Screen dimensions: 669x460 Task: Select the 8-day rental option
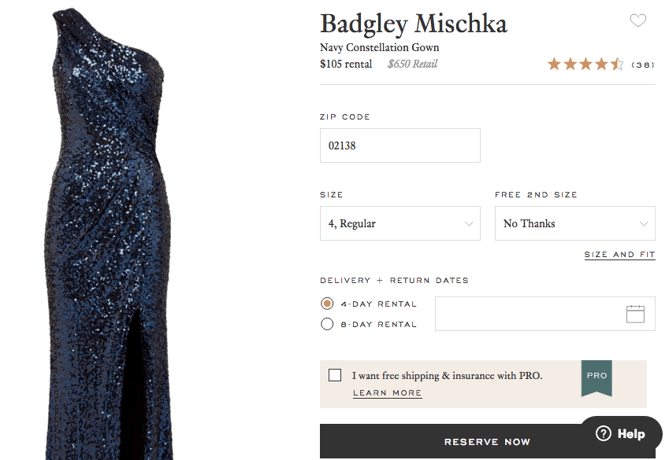coord(327,324)
